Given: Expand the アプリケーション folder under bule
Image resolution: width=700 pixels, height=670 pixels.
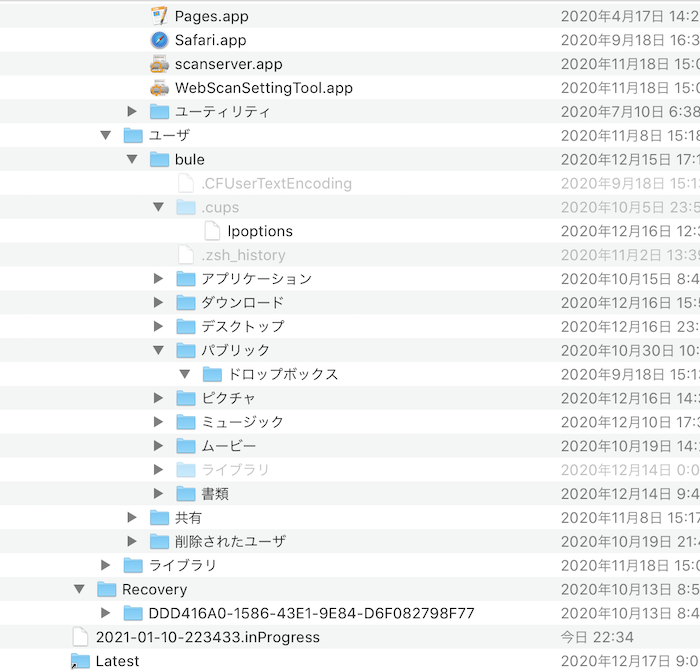Looking at the screenshot, I should point(158,279).
